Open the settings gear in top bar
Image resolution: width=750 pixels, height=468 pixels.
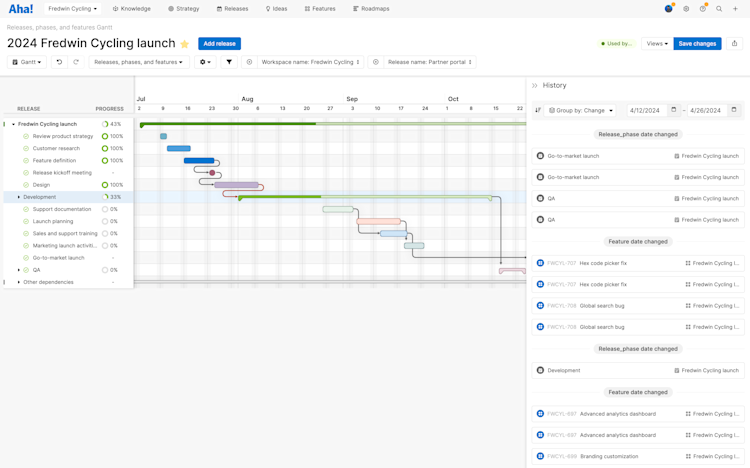[686, 9]
